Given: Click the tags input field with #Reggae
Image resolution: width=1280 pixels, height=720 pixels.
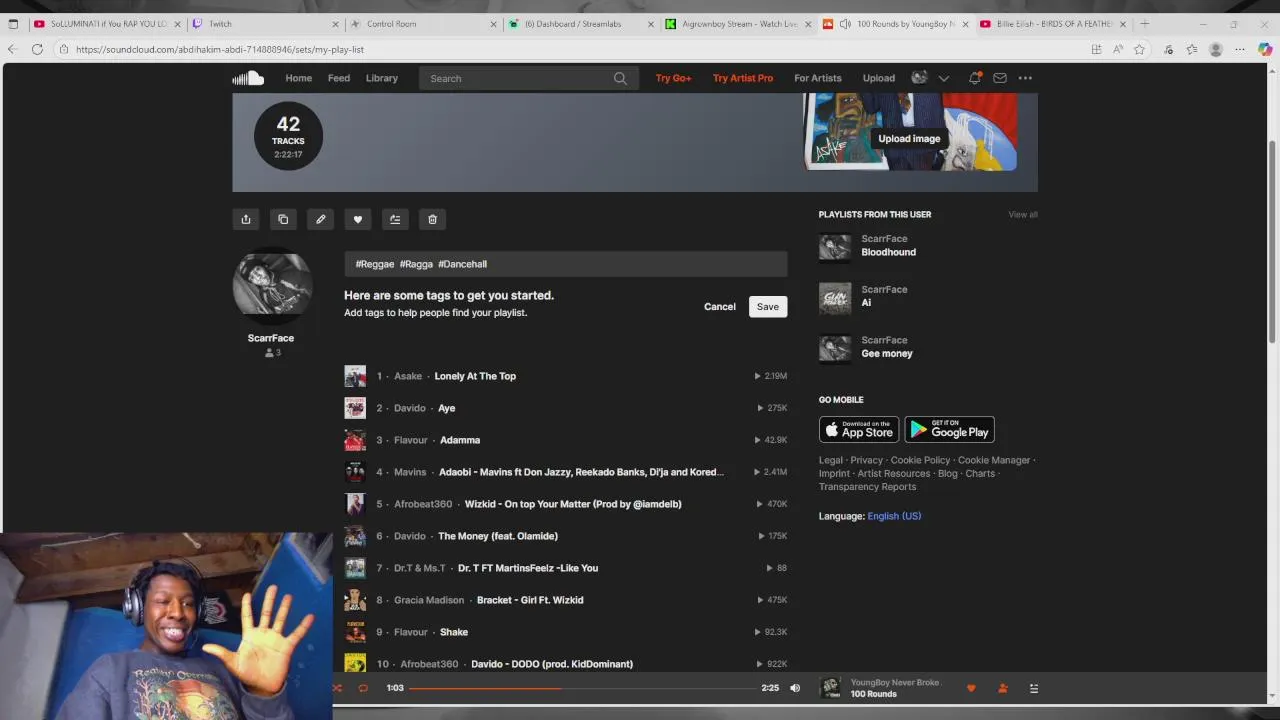Looking at the screenshot, I should tap(566, 264).
